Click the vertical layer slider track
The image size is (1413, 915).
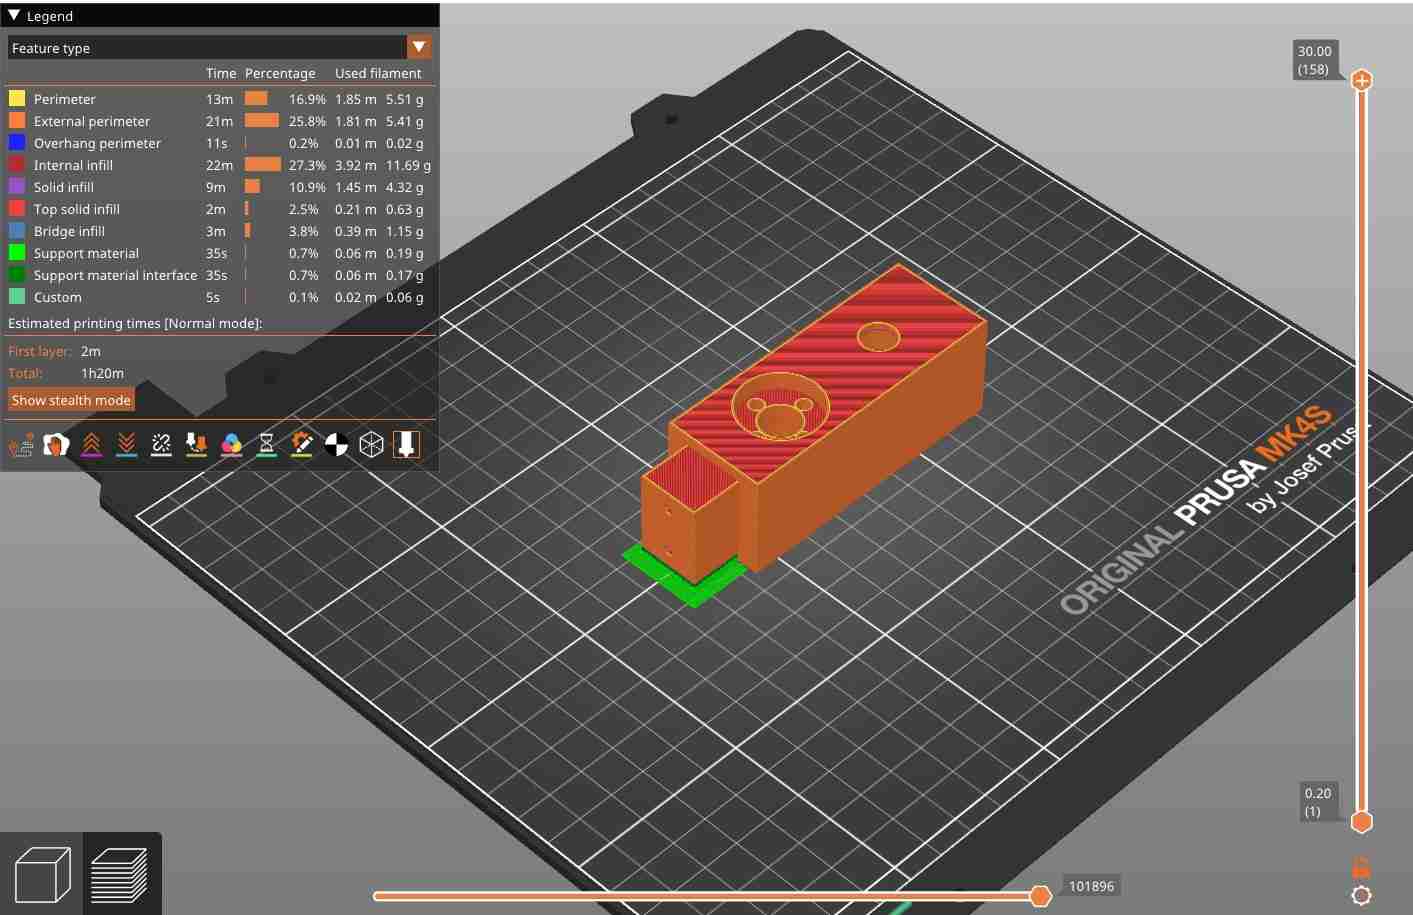tap(1361, 450)
